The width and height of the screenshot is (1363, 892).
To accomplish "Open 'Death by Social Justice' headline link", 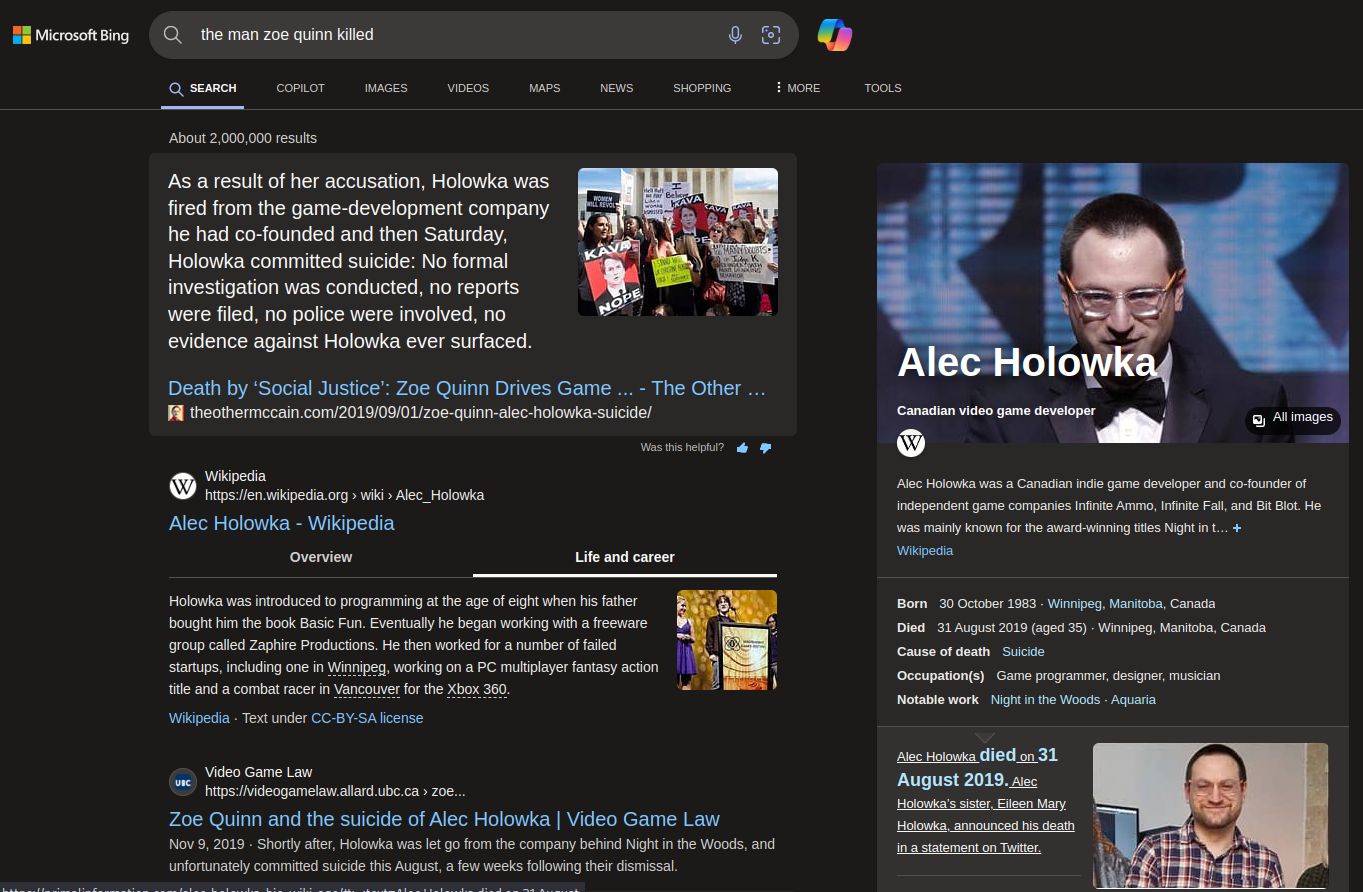I will click(x=467, y=388).
